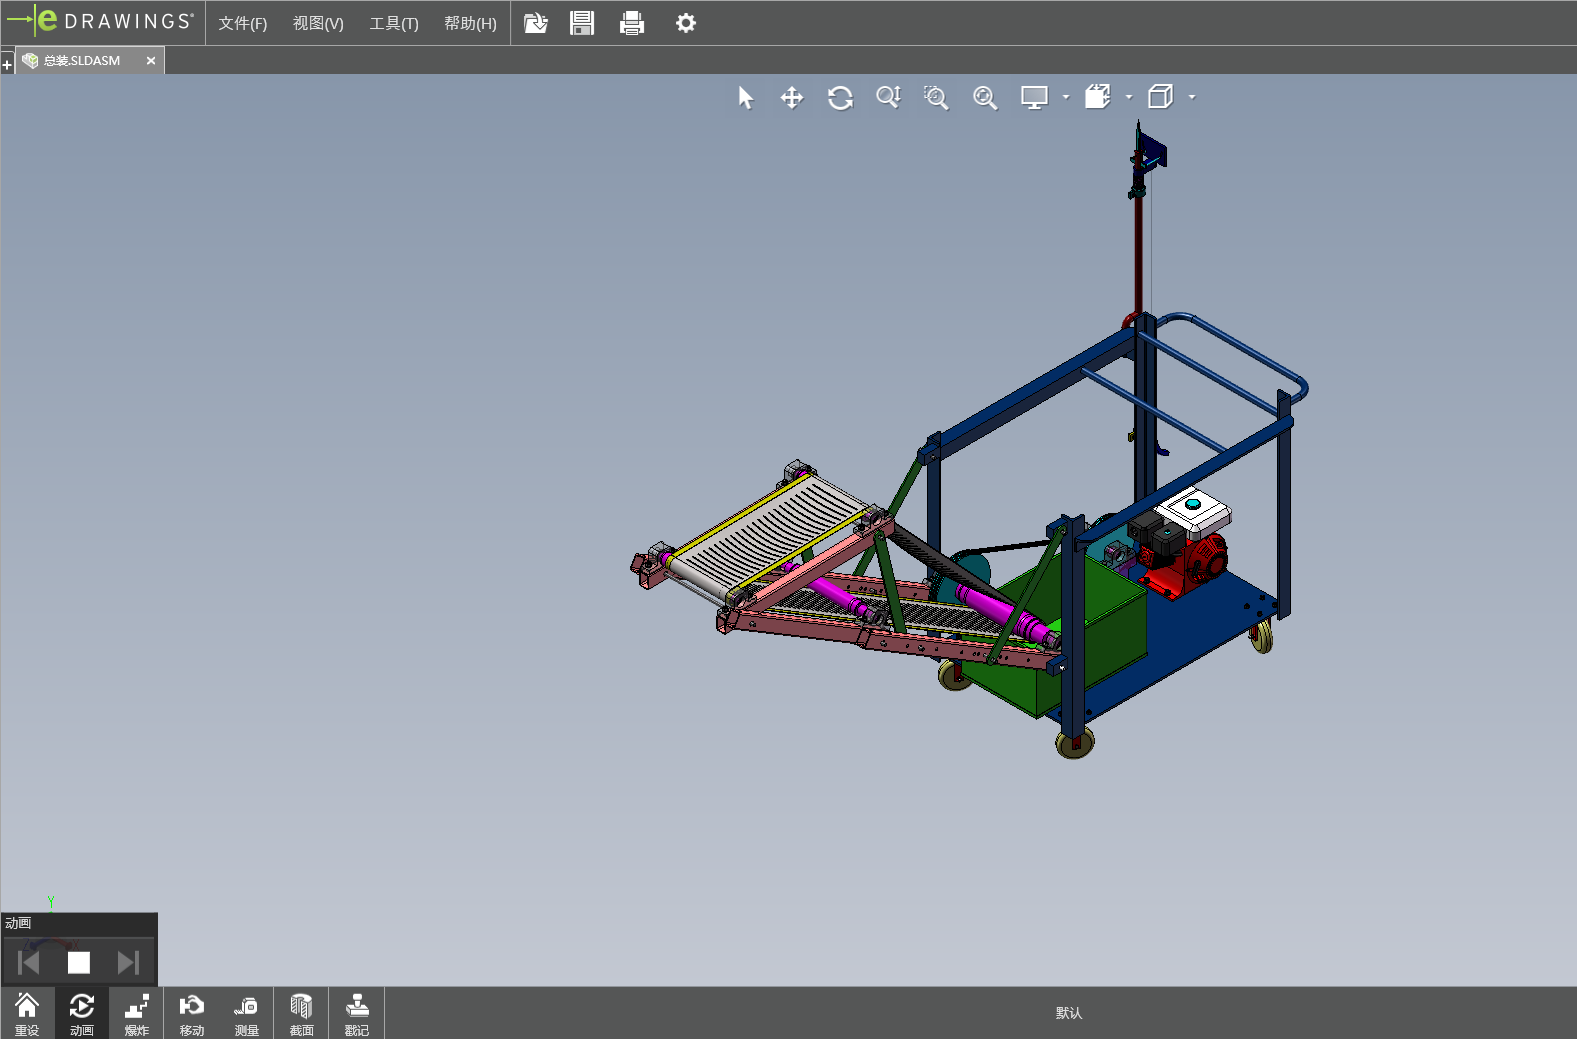Open the 戳记 stamp tool
Viewport: 1577px width, 1039px height.
tap(357, 1014)
